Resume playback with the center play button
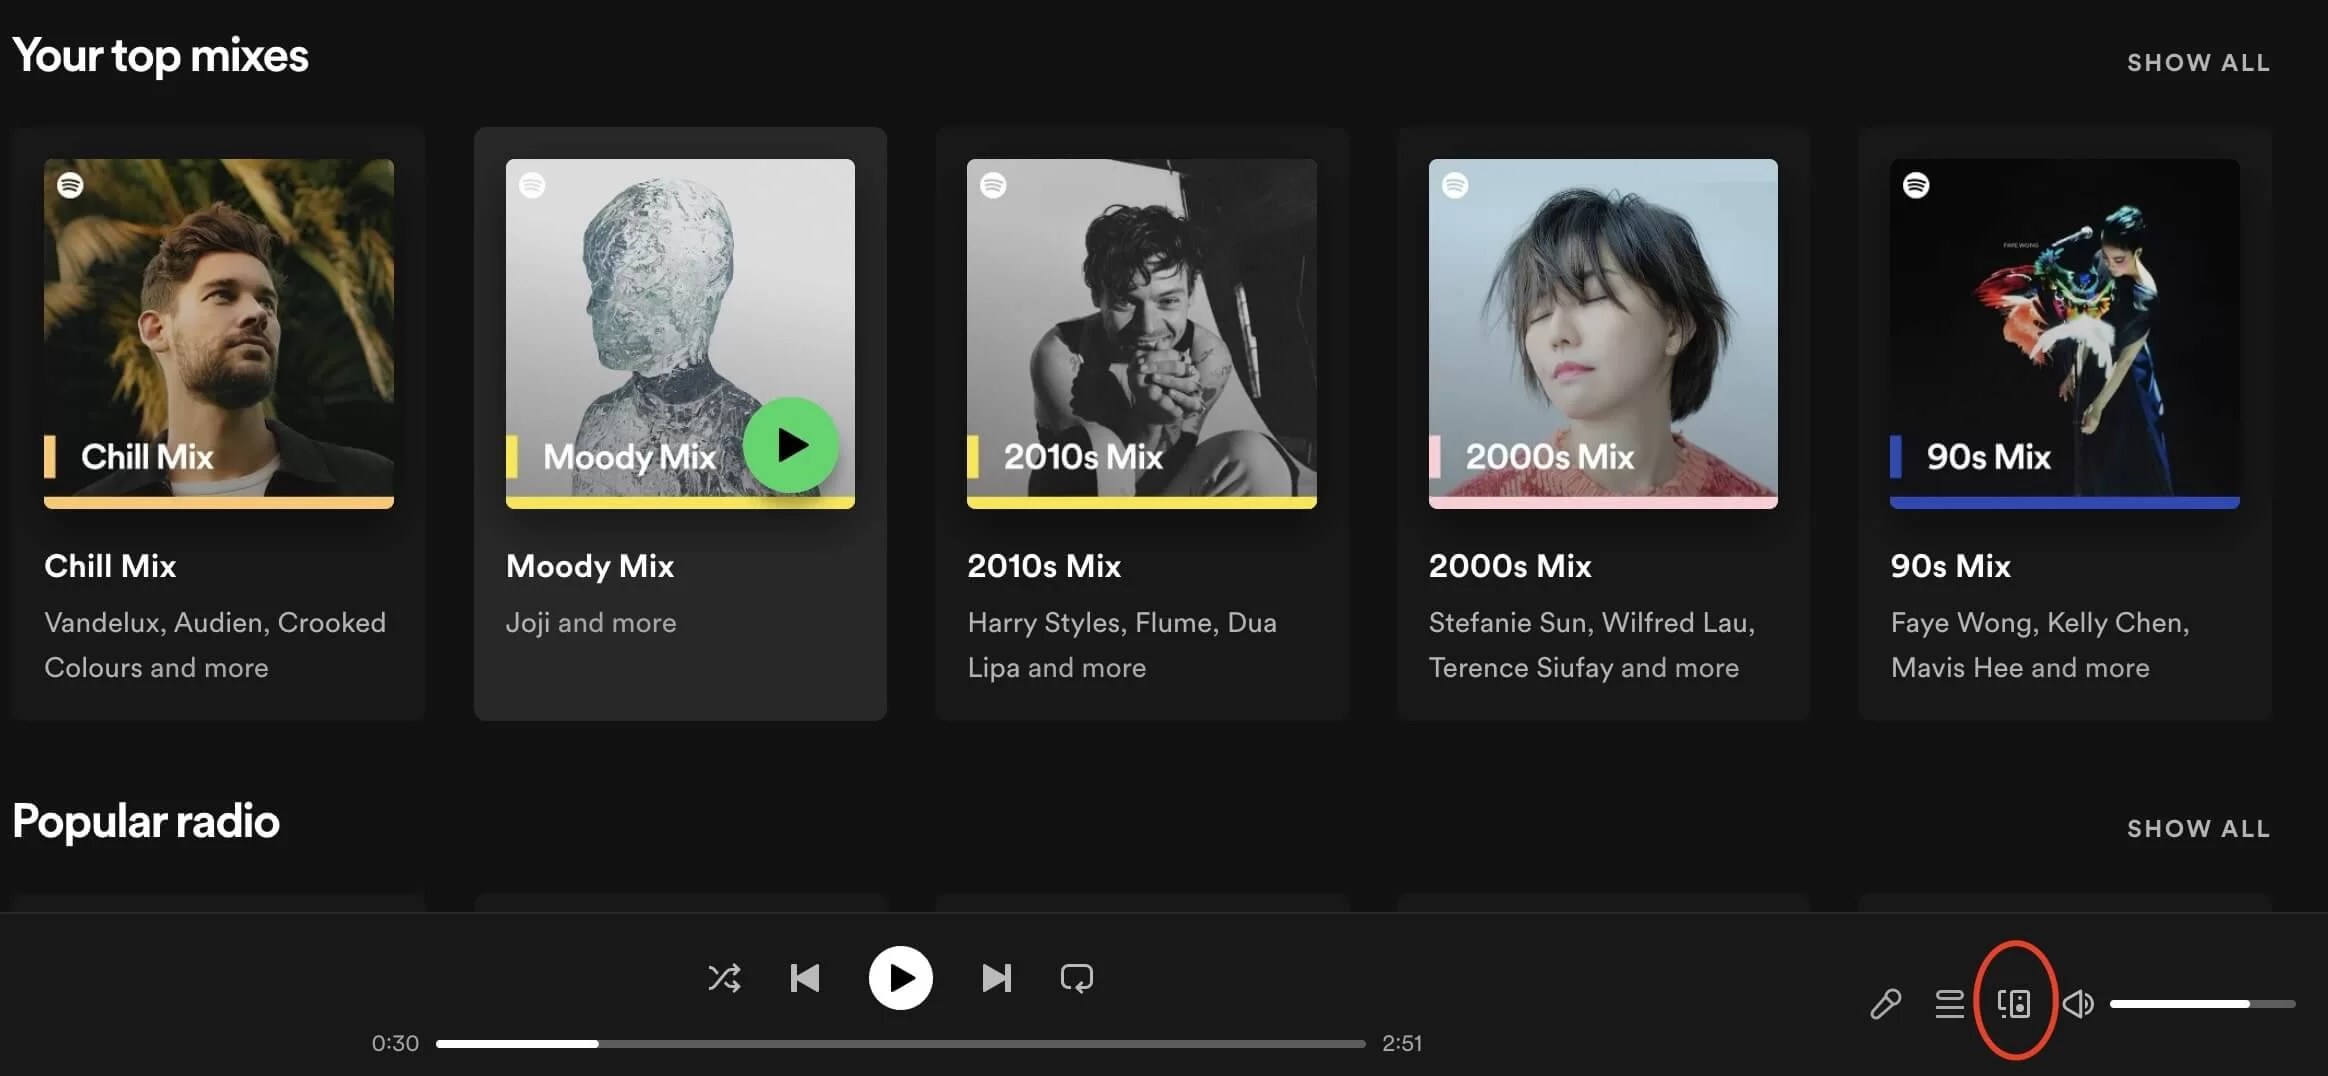Image resolution: width=2328 pixels, height=1076 pixels. pos(900,978)
